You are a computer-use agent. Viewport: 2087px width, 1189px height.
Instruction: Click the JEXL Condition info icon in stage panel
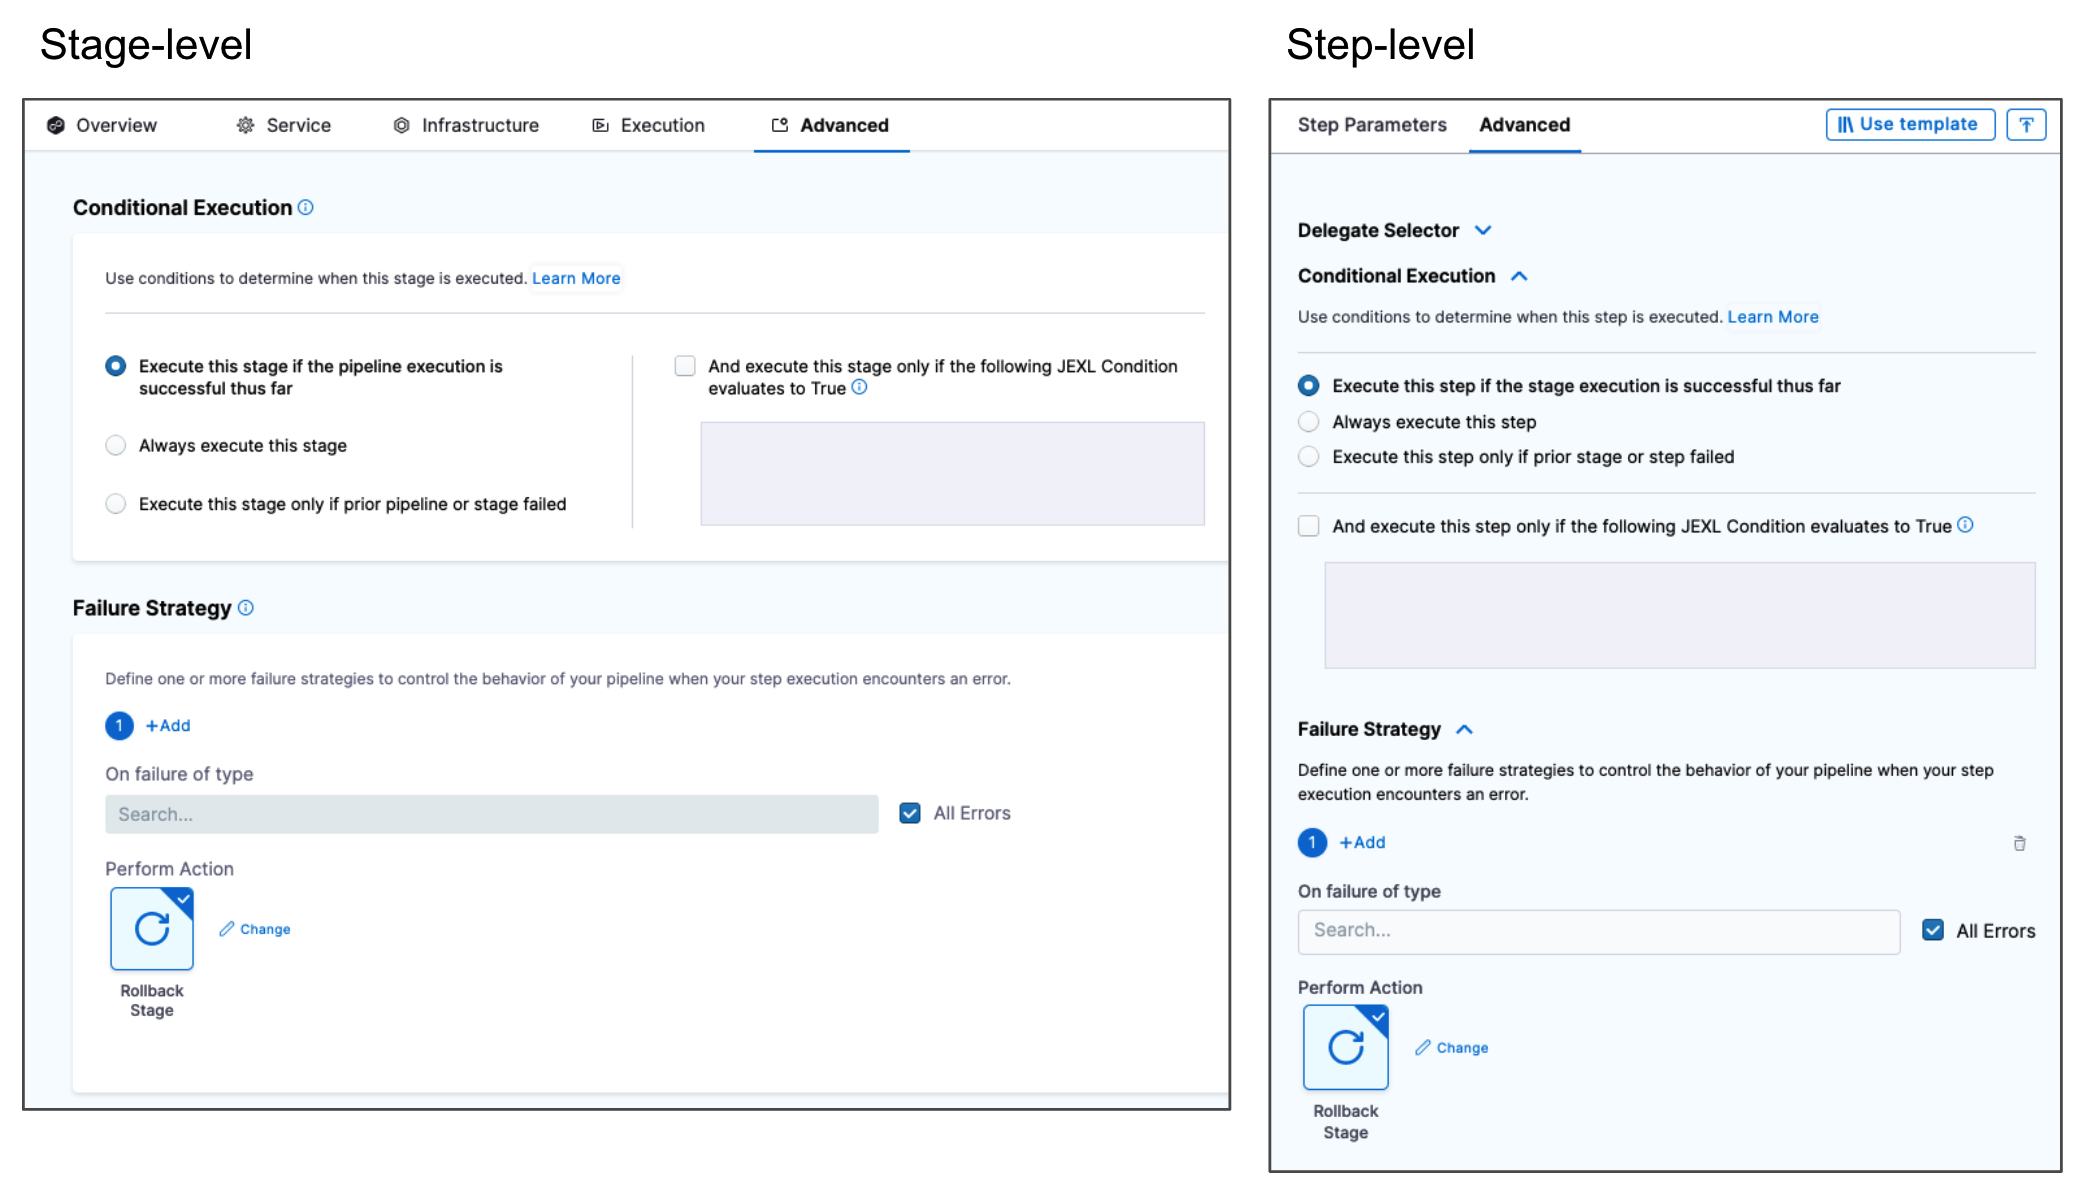[x=859, y=388]
